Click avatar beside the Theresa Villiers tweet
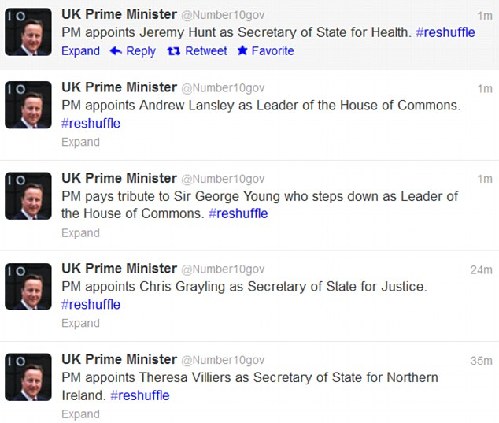This screenshot has height=423, width=499. point(28,377)
